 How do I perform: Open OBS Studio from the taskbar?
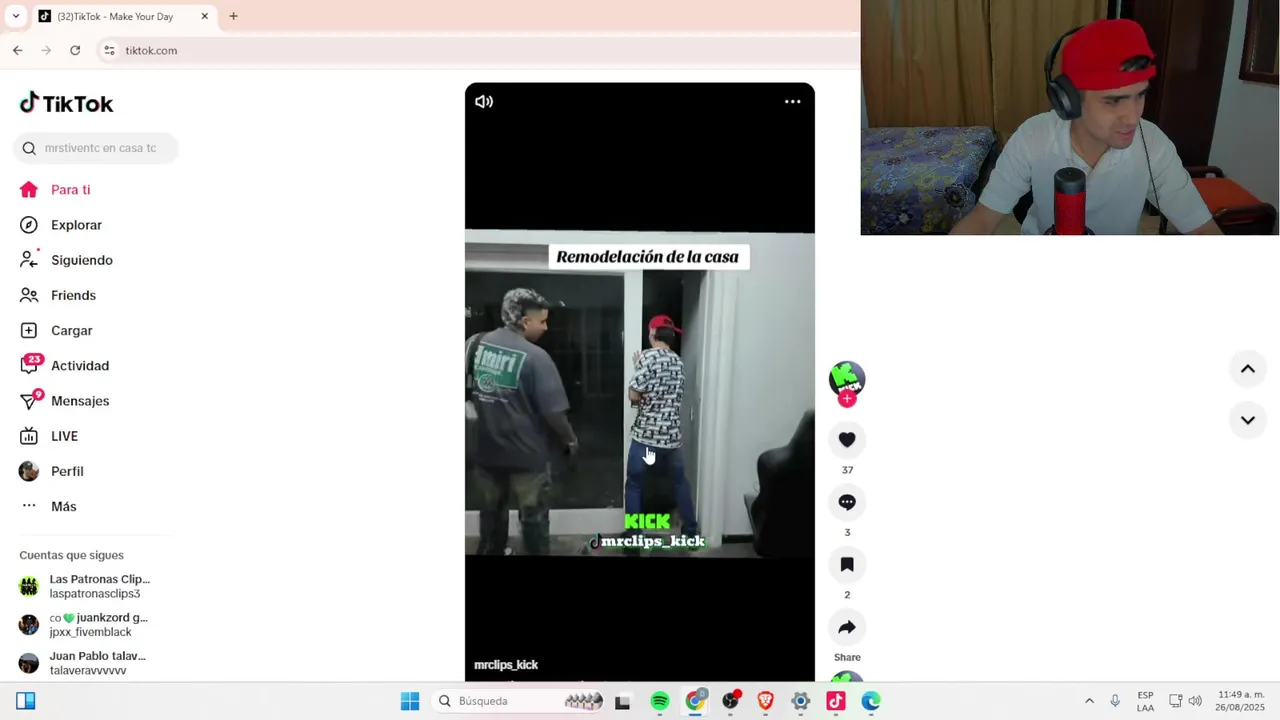tap(731, 701)
